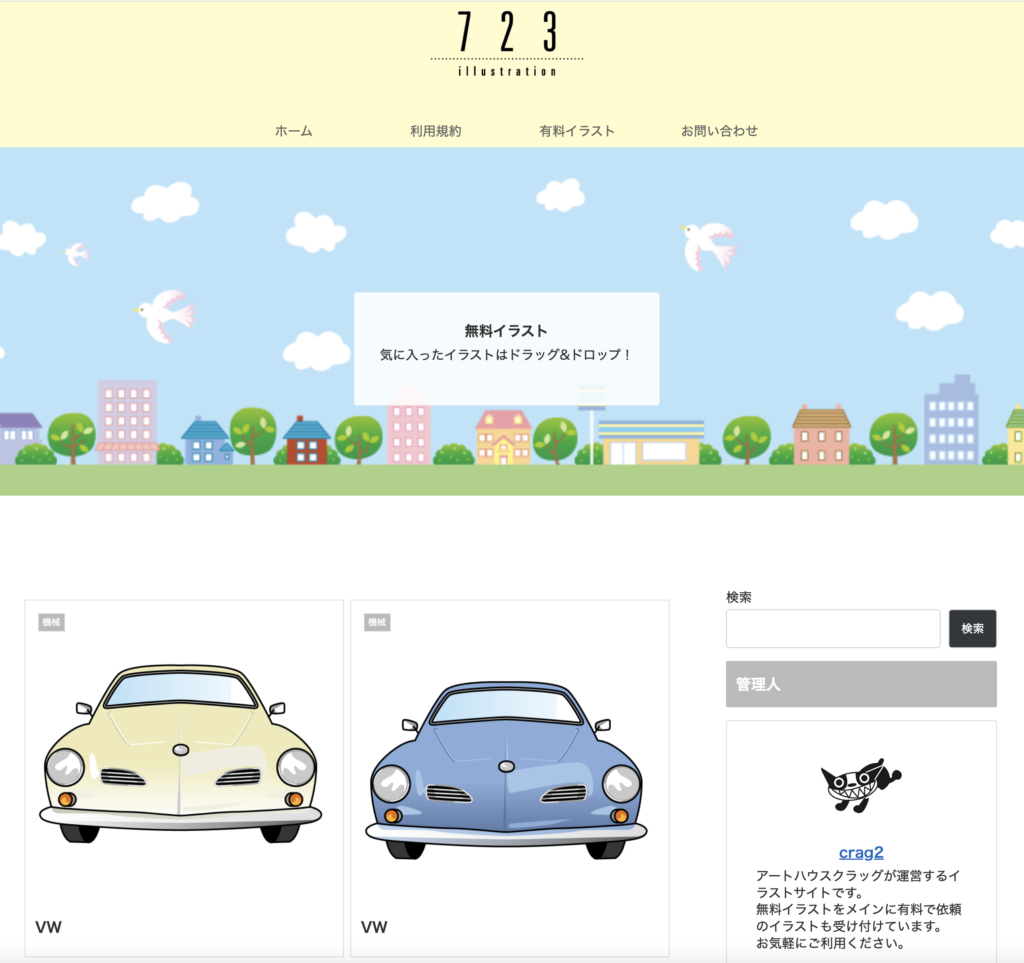The image size is (1024, 963).
Task: Click the 機械 tag on cream car card
Action: 52,622
